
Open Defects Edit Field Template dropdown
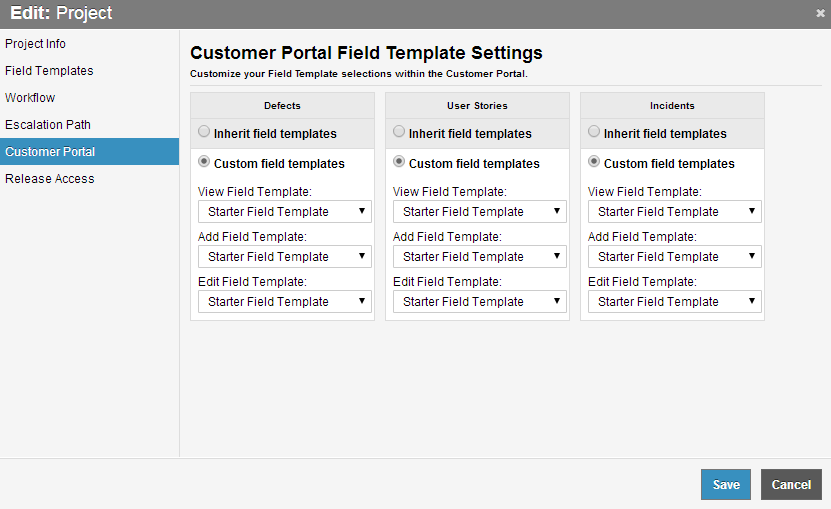click(x=285, y=302)
